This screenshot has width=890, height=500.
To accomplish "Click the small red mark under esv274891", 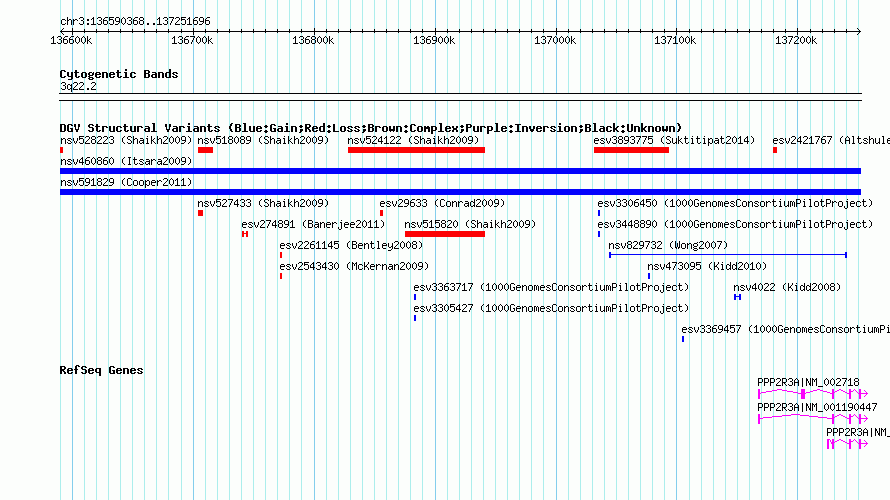I will 245,234.
